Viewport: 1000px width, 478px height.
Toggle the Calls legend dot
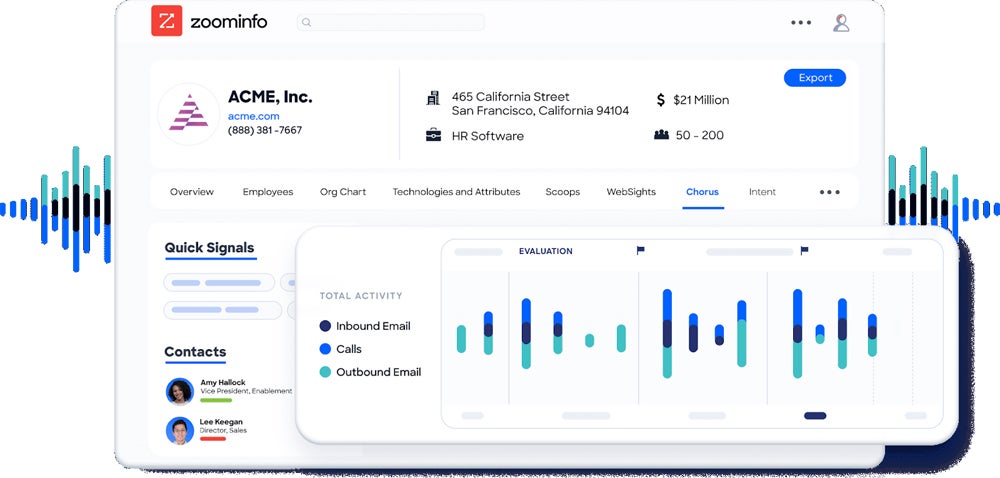tap(325, 349)
